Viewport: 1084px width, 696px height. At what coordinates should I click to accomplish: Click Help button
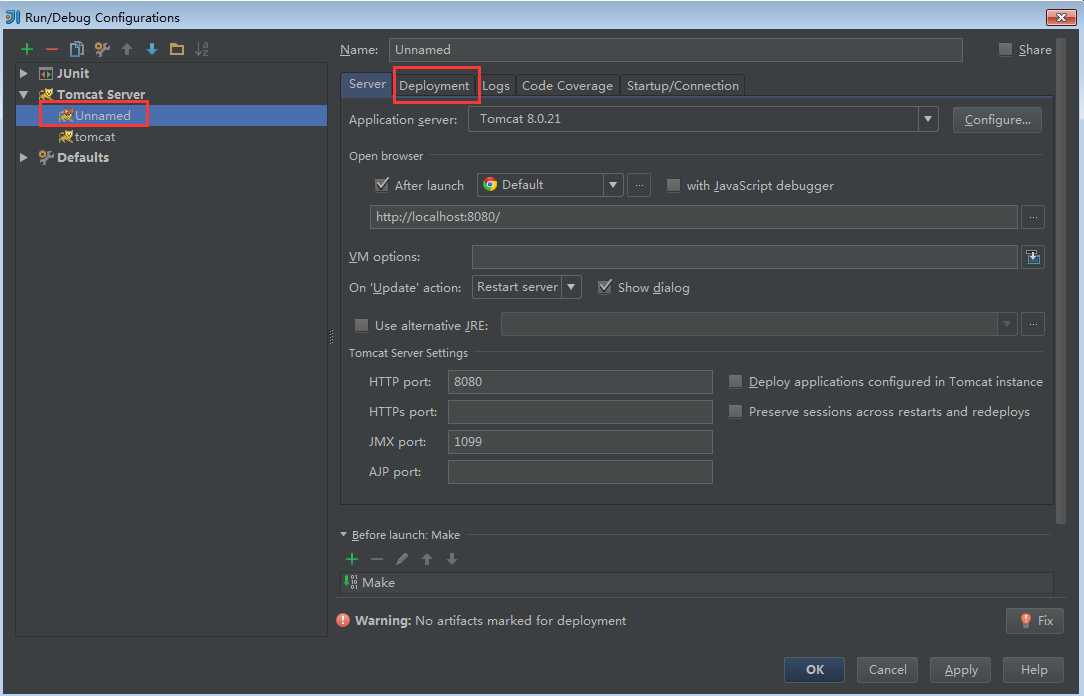[x=1034, y=670]
